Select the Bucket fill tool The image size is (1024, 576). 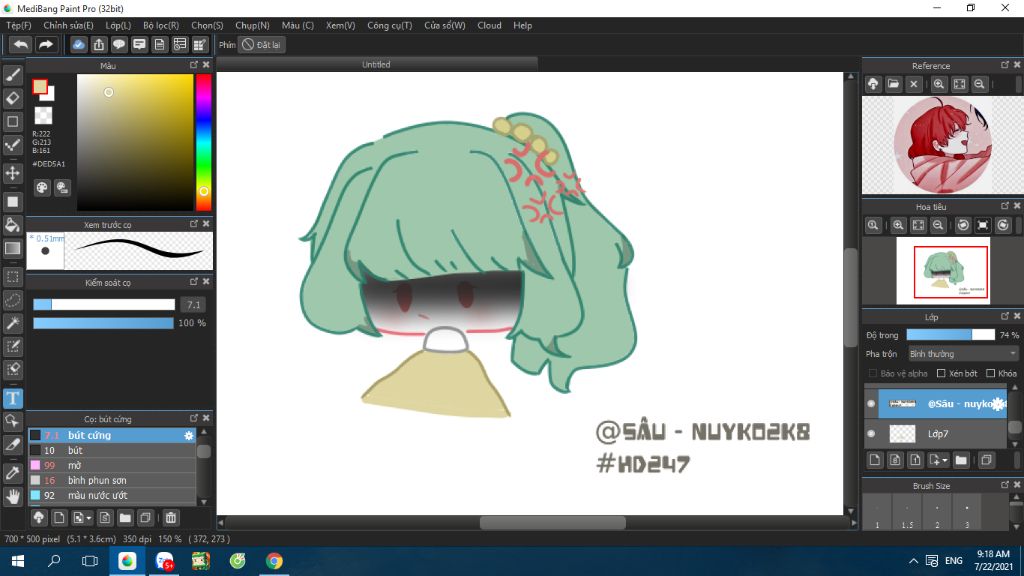pos(12,225)
